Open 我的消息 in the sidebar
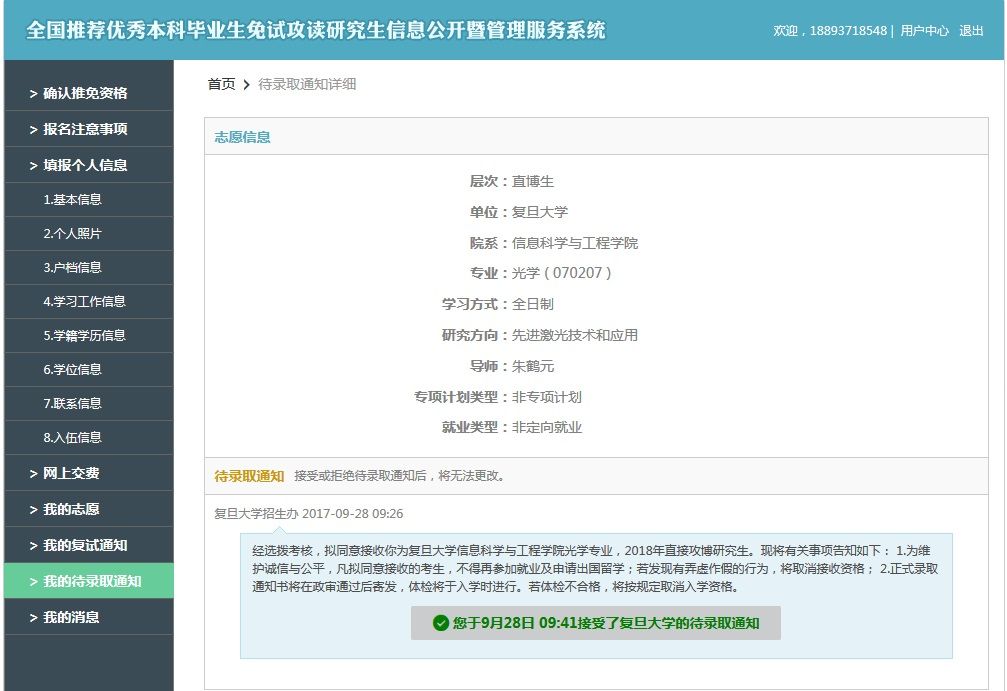 (x=71, y=617)
